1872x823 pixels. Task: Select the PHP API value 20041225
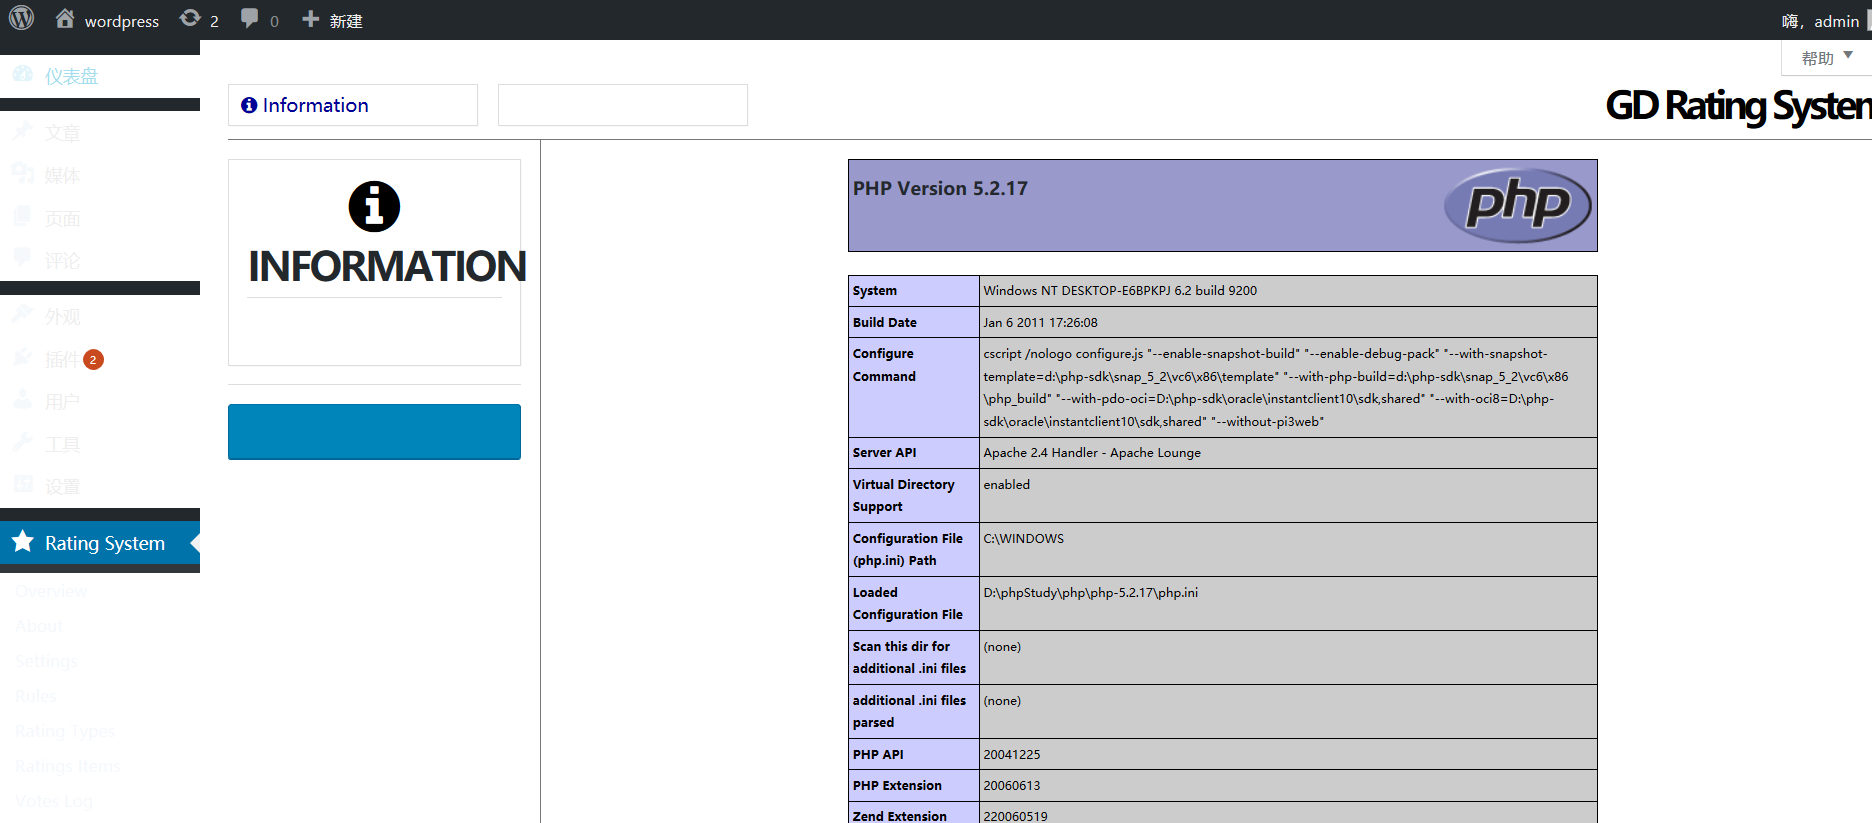(x=1012, y=755)
